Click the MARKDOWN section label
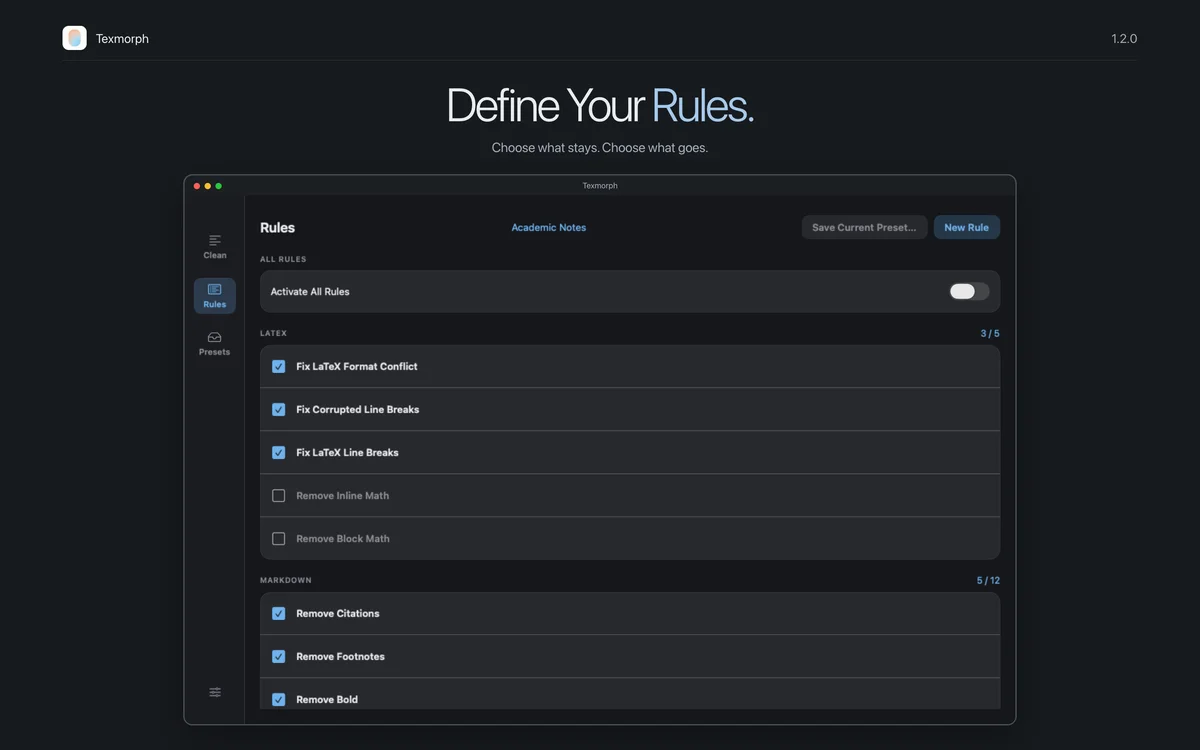This screenshot has height=750, width=1200. pyautogui.click(x=286, y=580)
